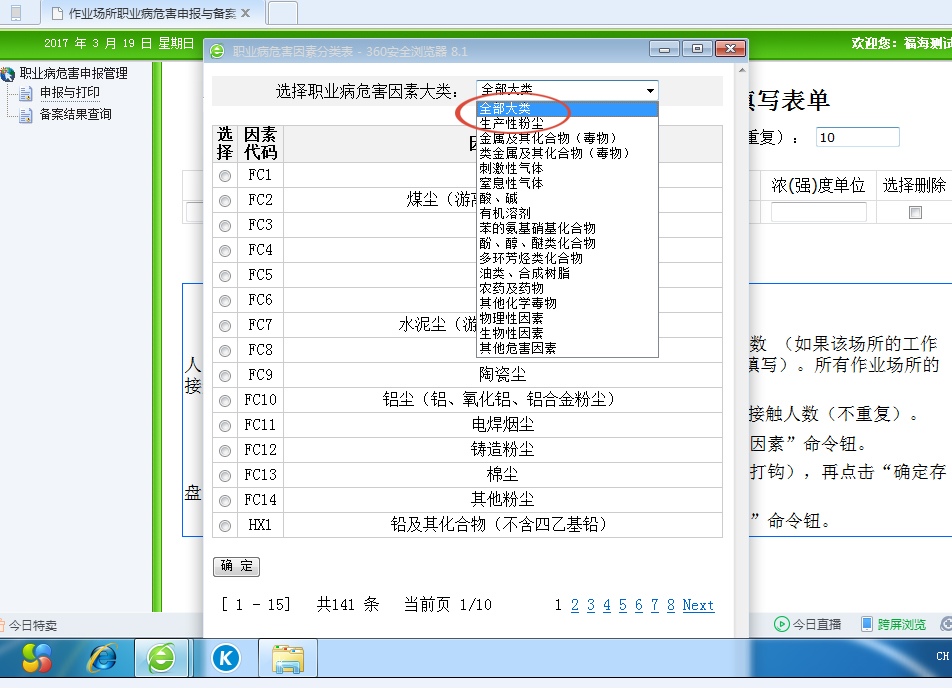Click the 今日直播 play icon
The height and width of the screenshot is (688, 952).
click(x=782, y=625)
